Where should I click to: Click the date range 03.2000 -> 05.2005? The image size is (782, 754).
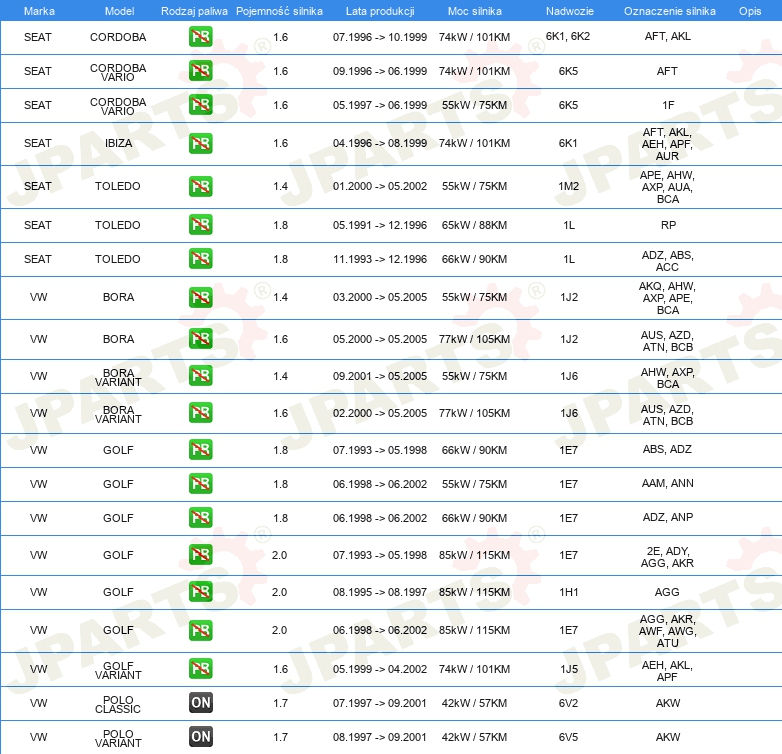tap(380, 297)
